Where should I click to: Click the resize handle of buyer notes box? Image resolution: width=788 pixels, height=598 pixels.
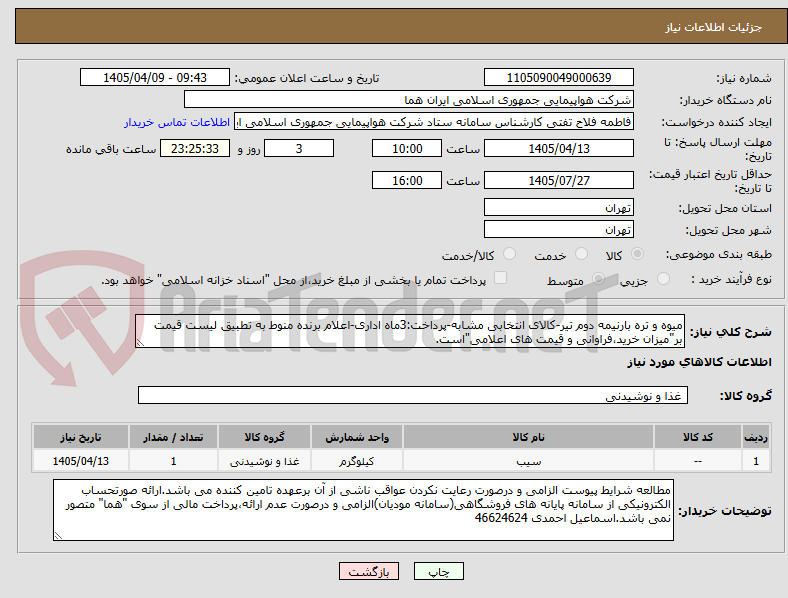[58, 536]
